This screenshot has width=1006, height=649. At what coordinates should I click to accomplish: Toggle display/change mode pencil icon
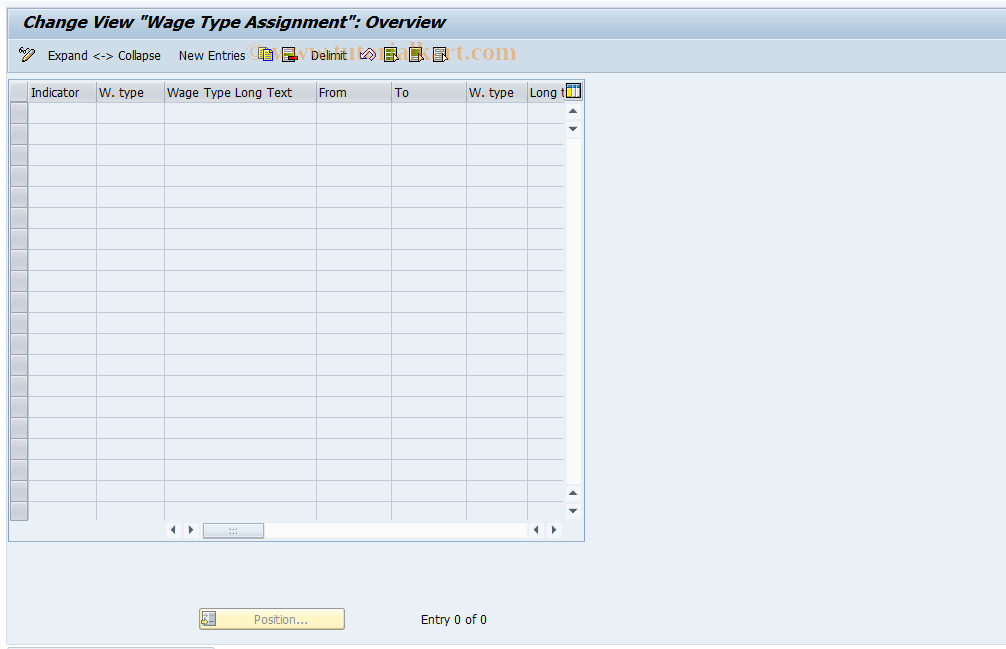coord(26,55)
